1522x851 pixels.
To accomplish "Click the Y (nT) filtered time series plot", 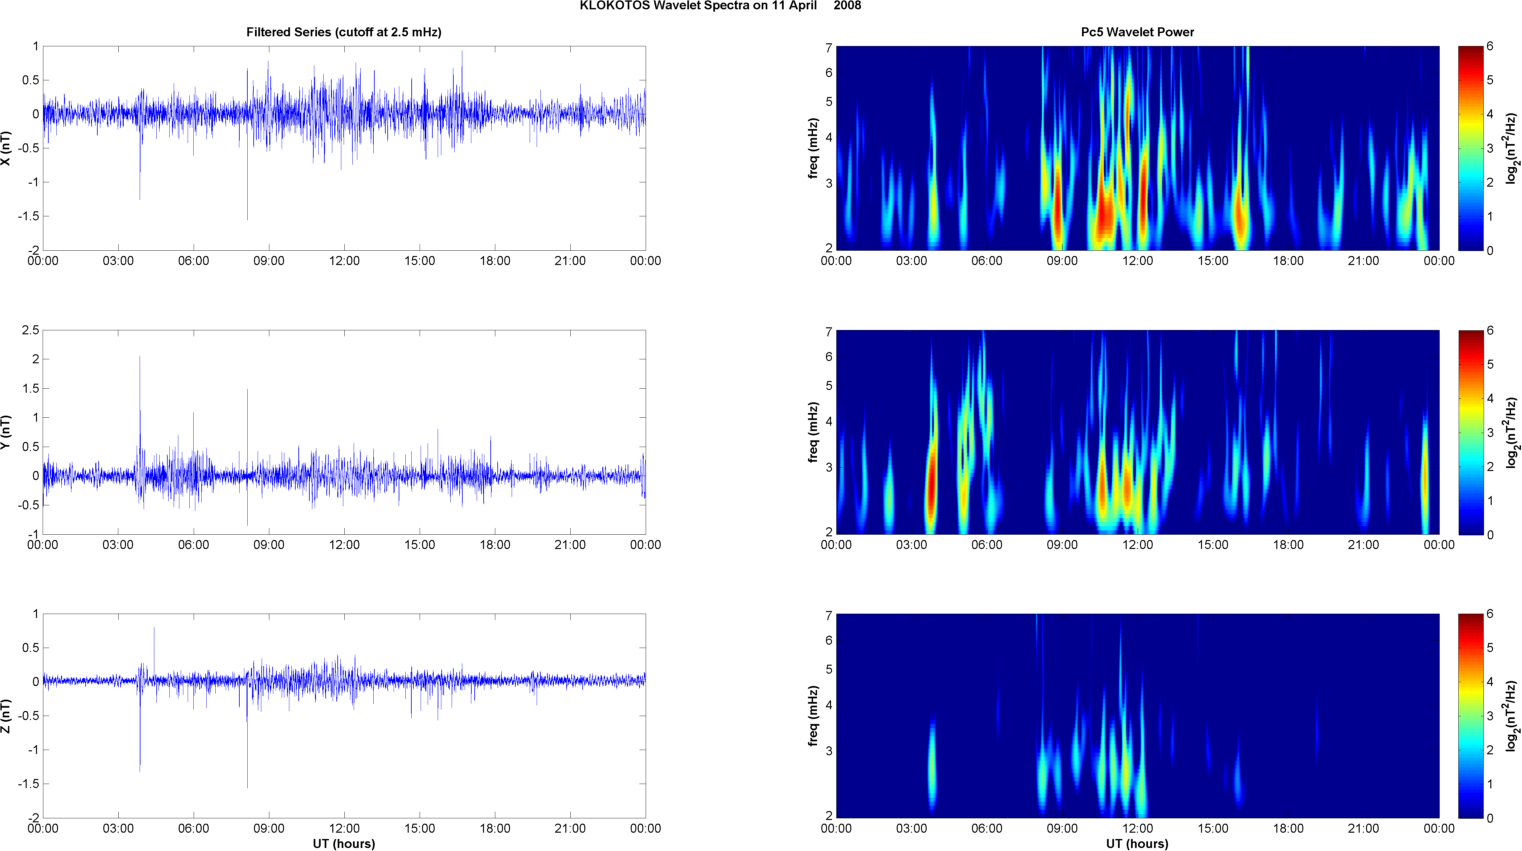I will [x=344, y=432].
